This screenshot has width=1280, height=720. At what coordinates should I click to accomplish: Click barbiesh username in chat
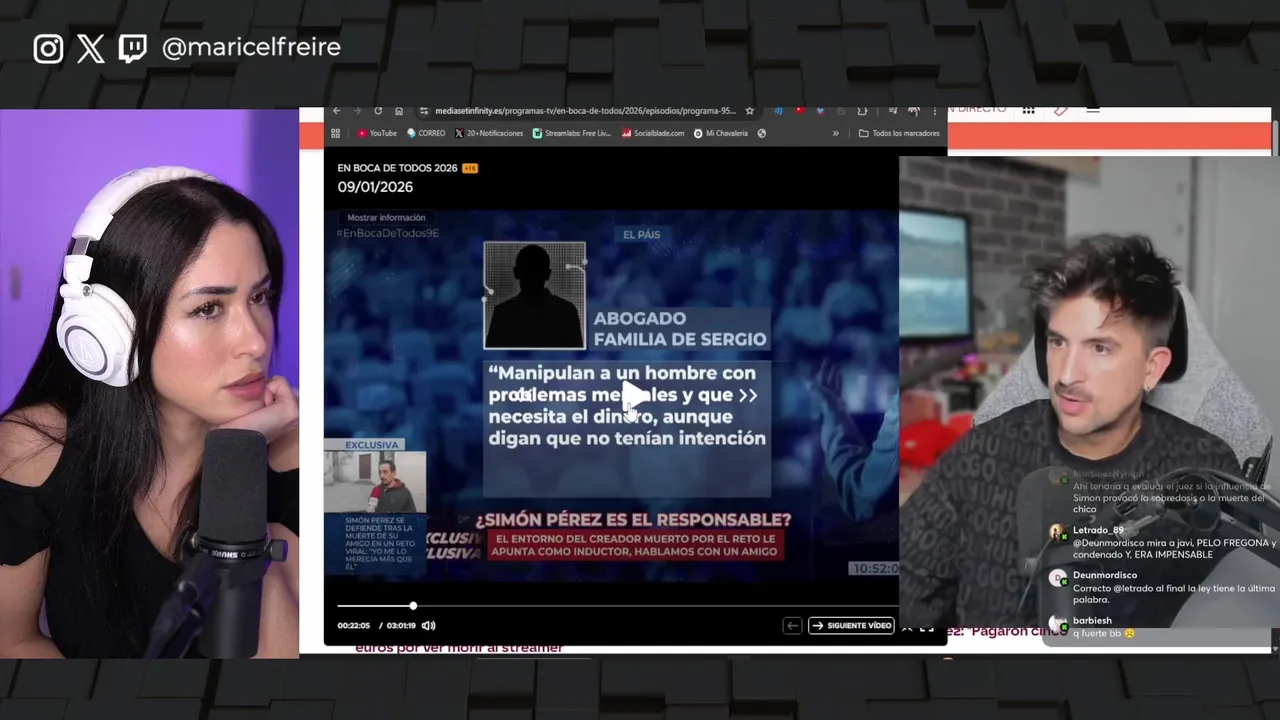pyautogui.click(x=1092, y=620)
